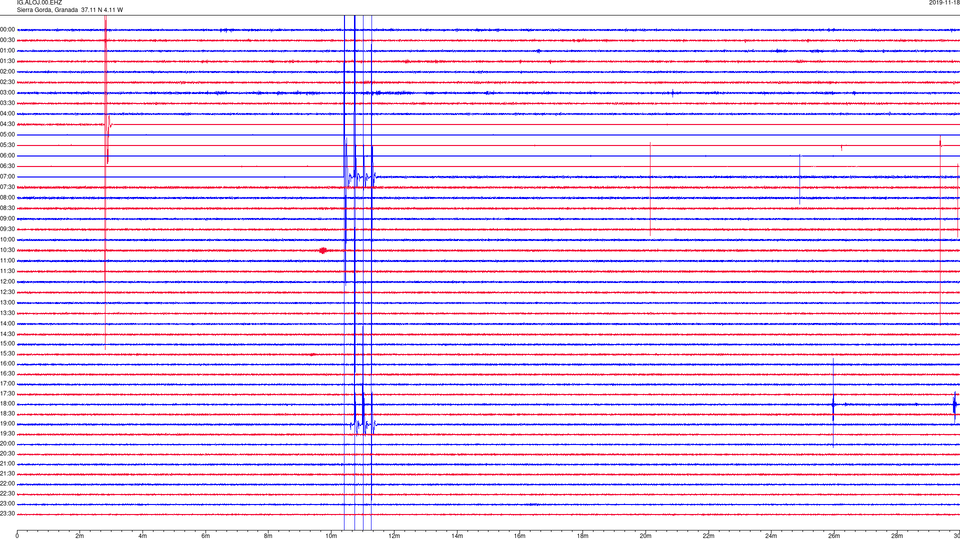960x540 pixels.
Task: Select the 19:30 time row label
Action: tap(7, 433)
